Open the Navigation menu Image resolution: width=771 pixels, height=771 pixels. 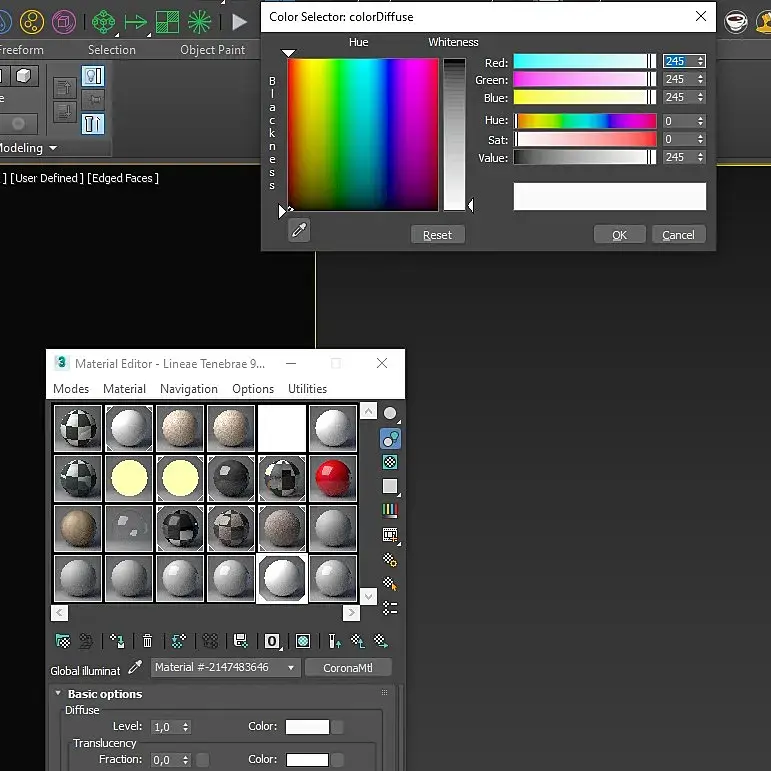click(x=189, y=389)
